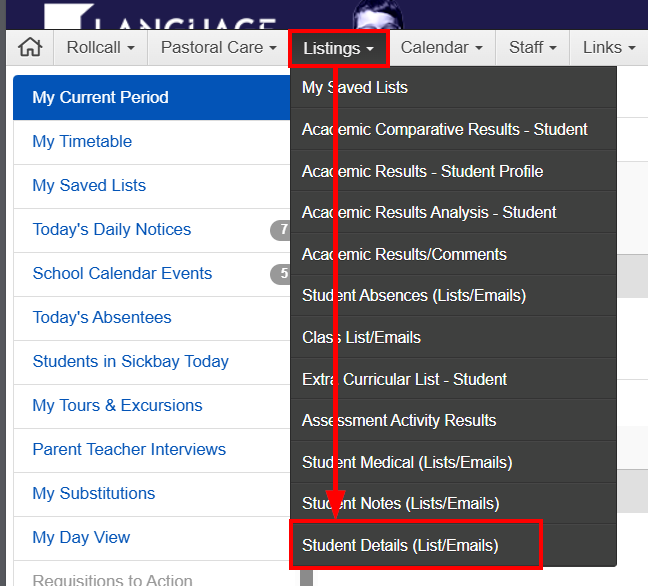Go to School Calendar Events
The width and height of the screenshot is (648, 586).
pos(122,274)
